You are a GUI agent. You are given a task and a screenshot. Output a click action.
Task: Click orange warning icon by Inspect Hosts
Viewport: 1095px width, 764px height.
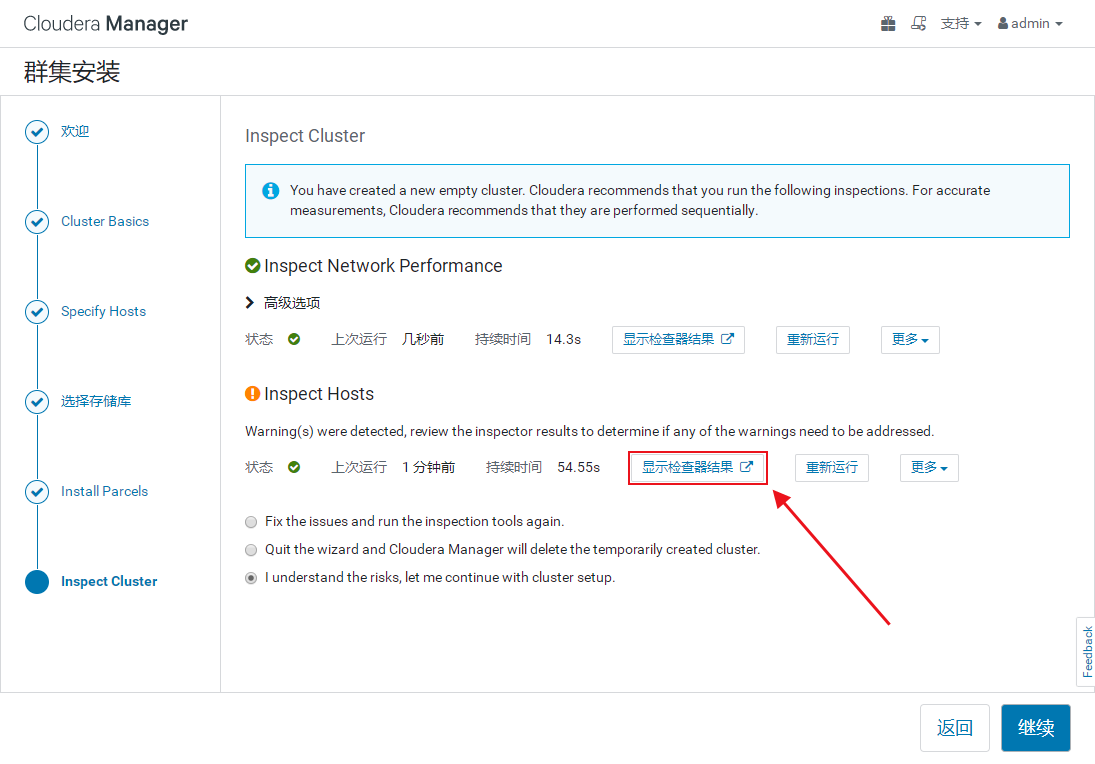coord(253,394)
